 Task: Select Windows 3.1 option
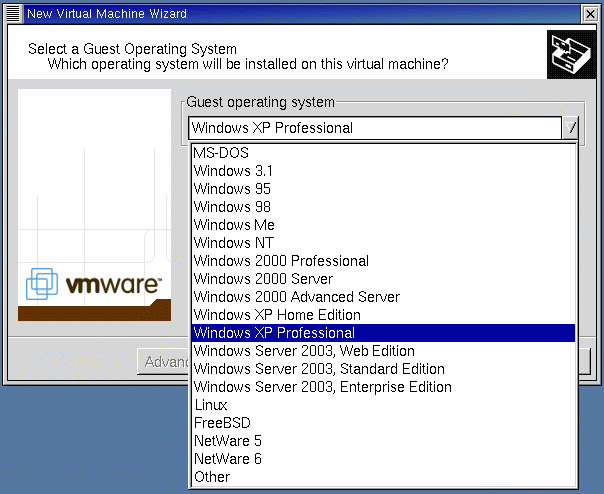click(x=383, y=171)
